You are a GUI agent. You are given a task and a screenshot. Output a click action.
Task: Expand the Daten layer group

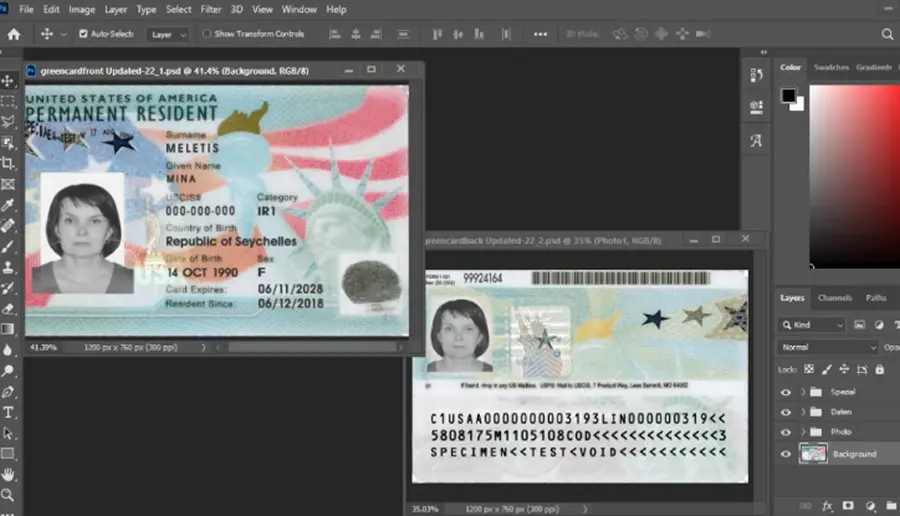coord(803,412)
